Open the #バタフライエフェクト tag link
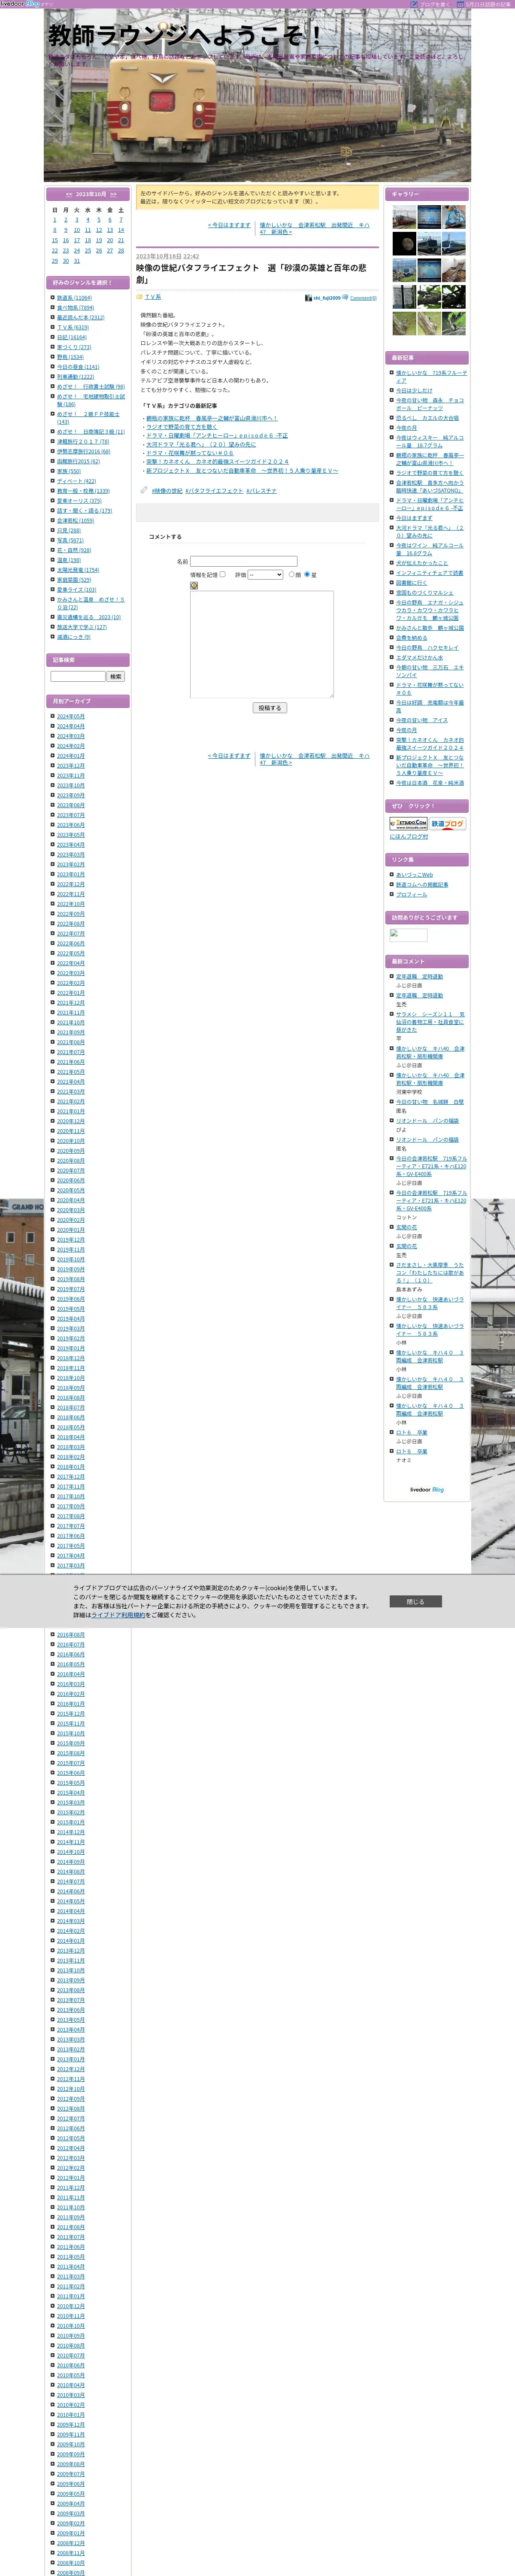This screenshot has width=515, height=2576. pos(214,491)
